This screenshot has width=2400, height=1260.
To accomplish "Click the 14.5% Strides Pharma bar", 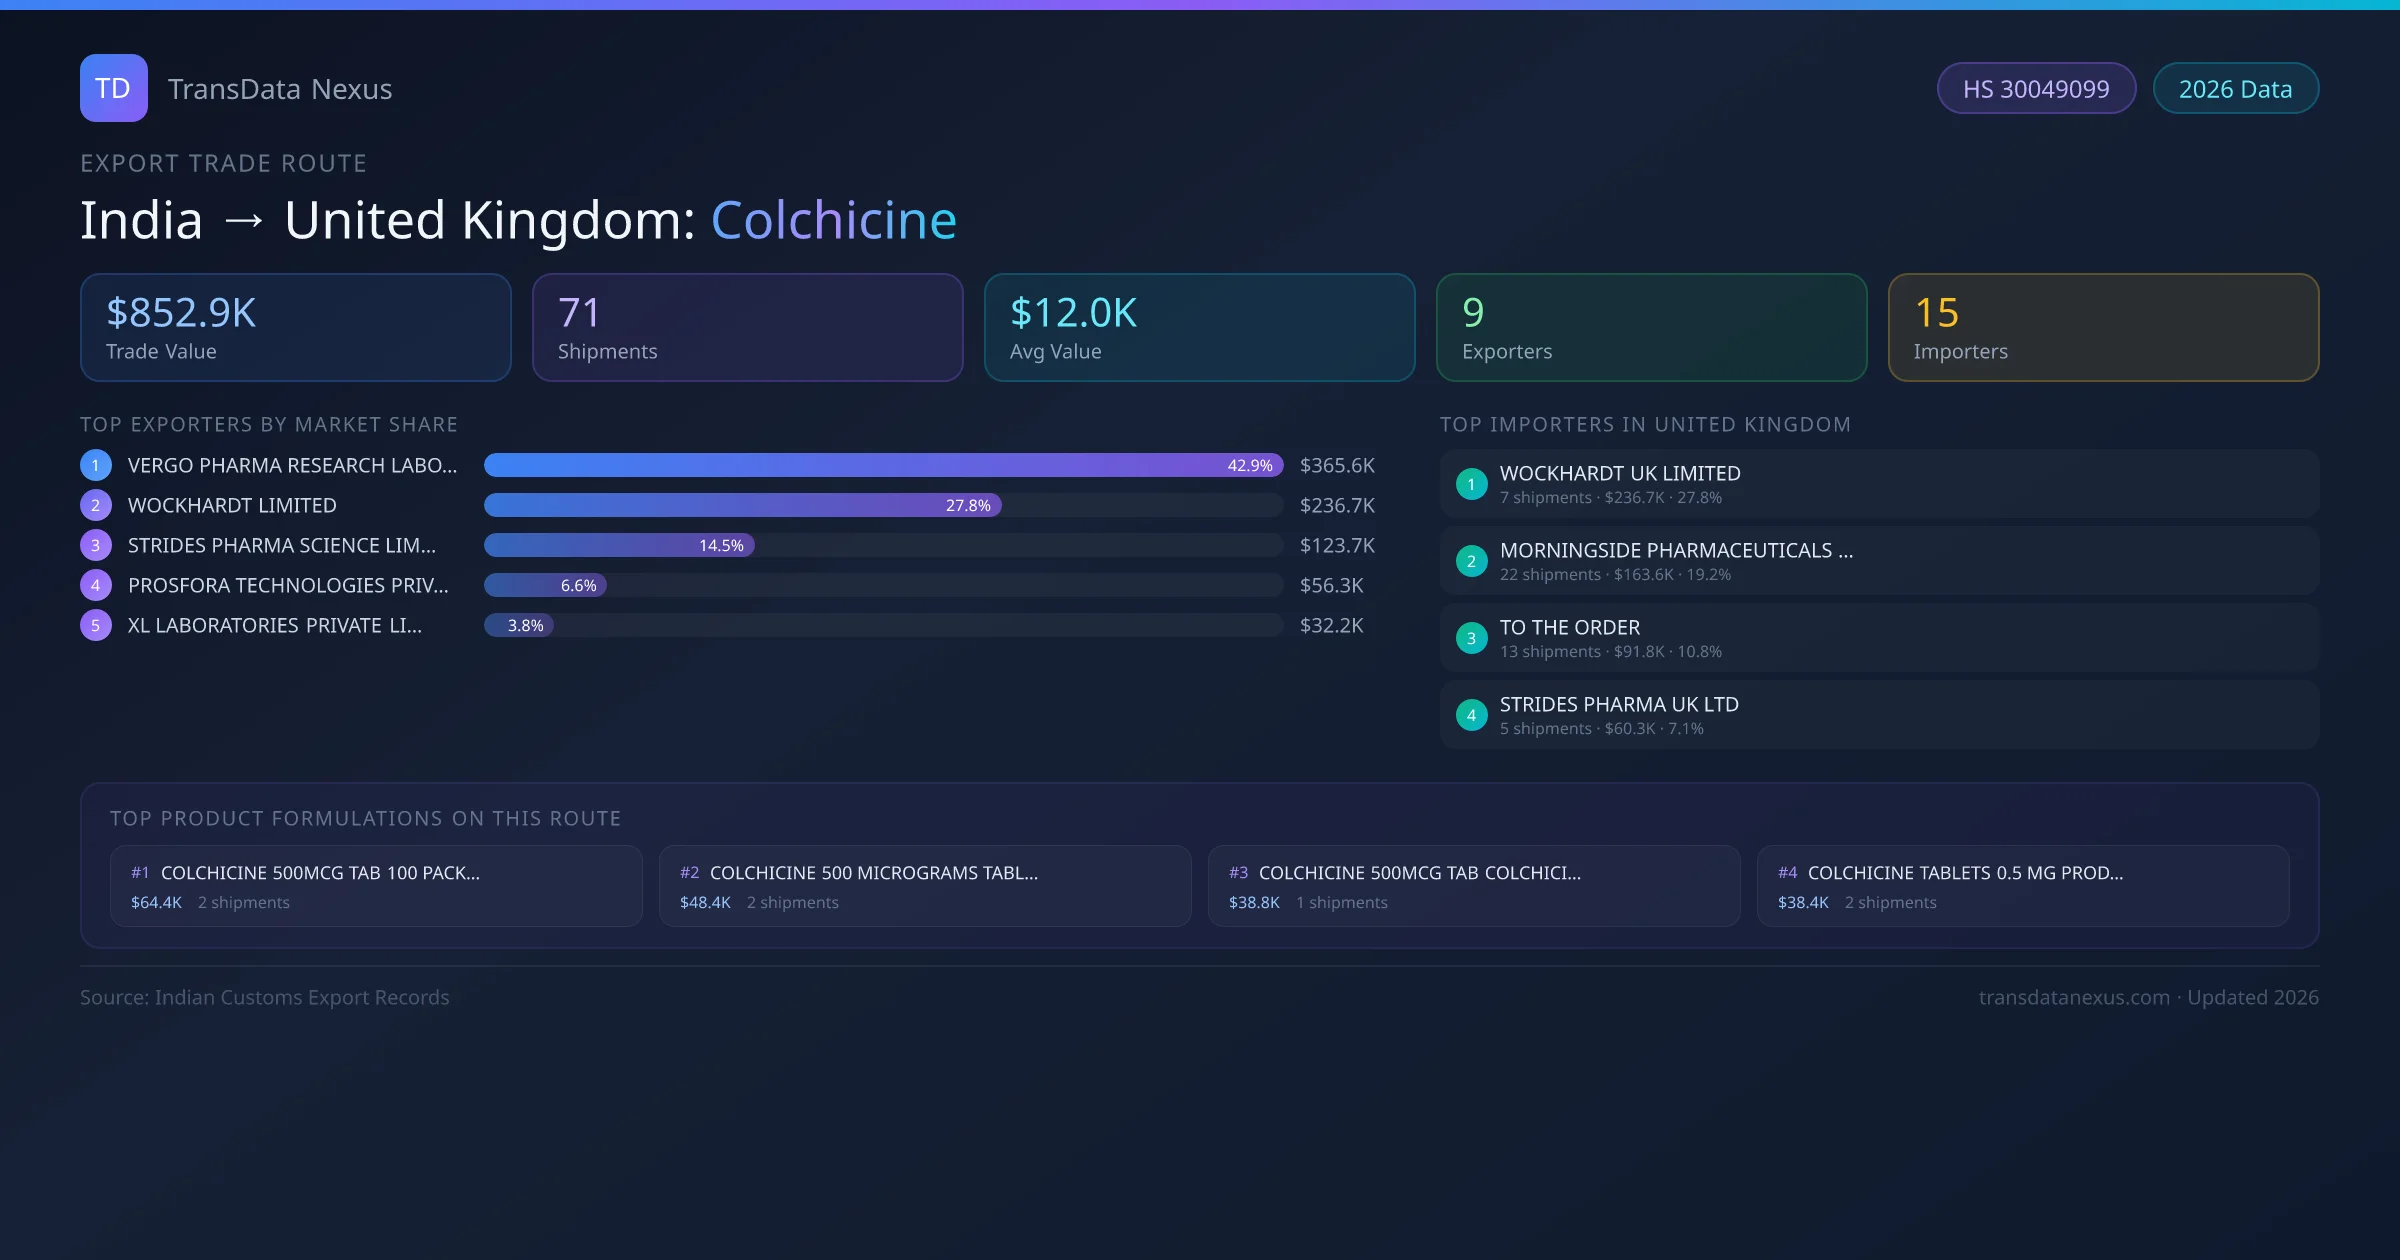I will 618,545.
